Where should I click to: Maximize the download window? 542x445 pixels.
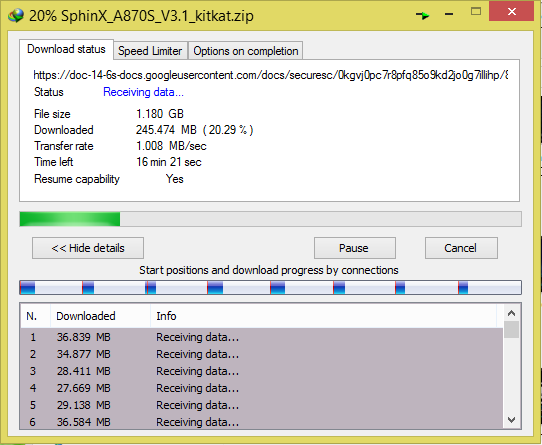(476, 11)
